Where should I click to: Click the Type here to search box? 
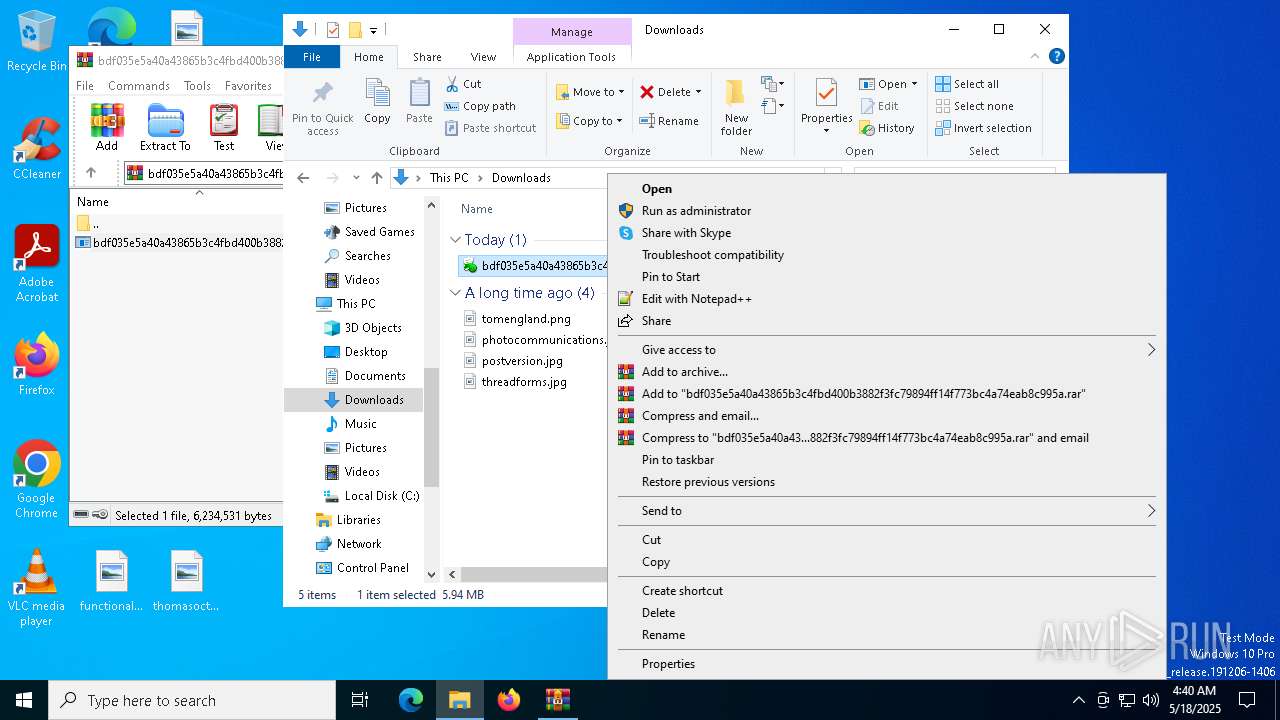click(x=192, y=700)
